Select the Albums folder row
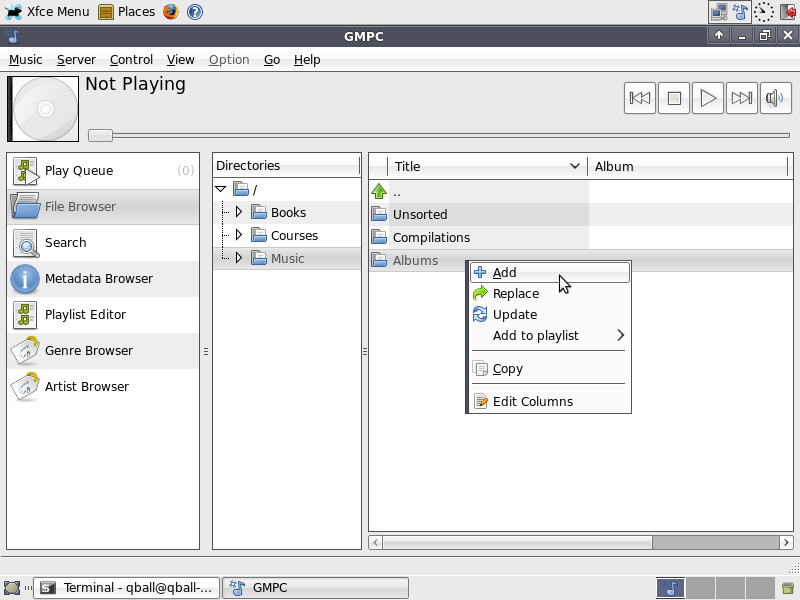Viewport: 800px width, 600px height. [x=417, y=260]
